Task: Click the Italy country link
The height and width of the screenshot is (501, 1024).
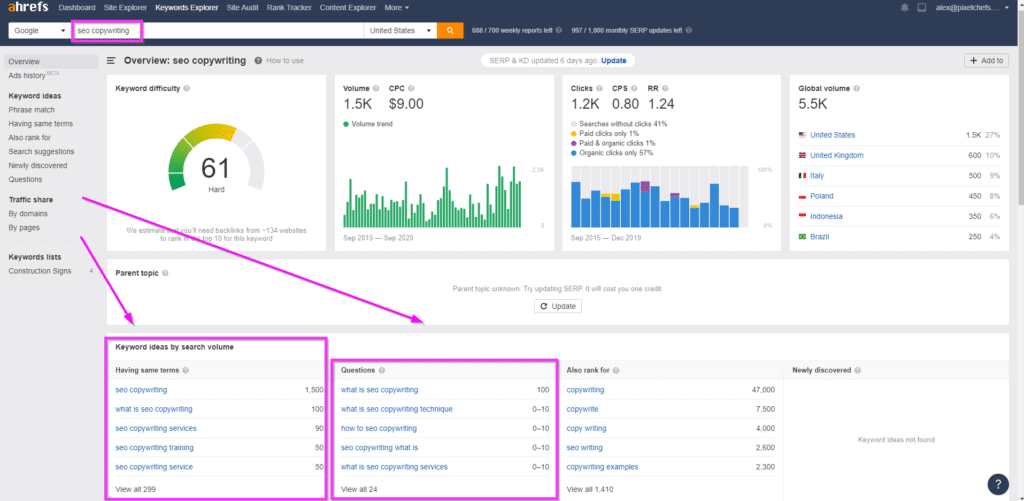Action: pyautogui.click(x=817, y=176)
